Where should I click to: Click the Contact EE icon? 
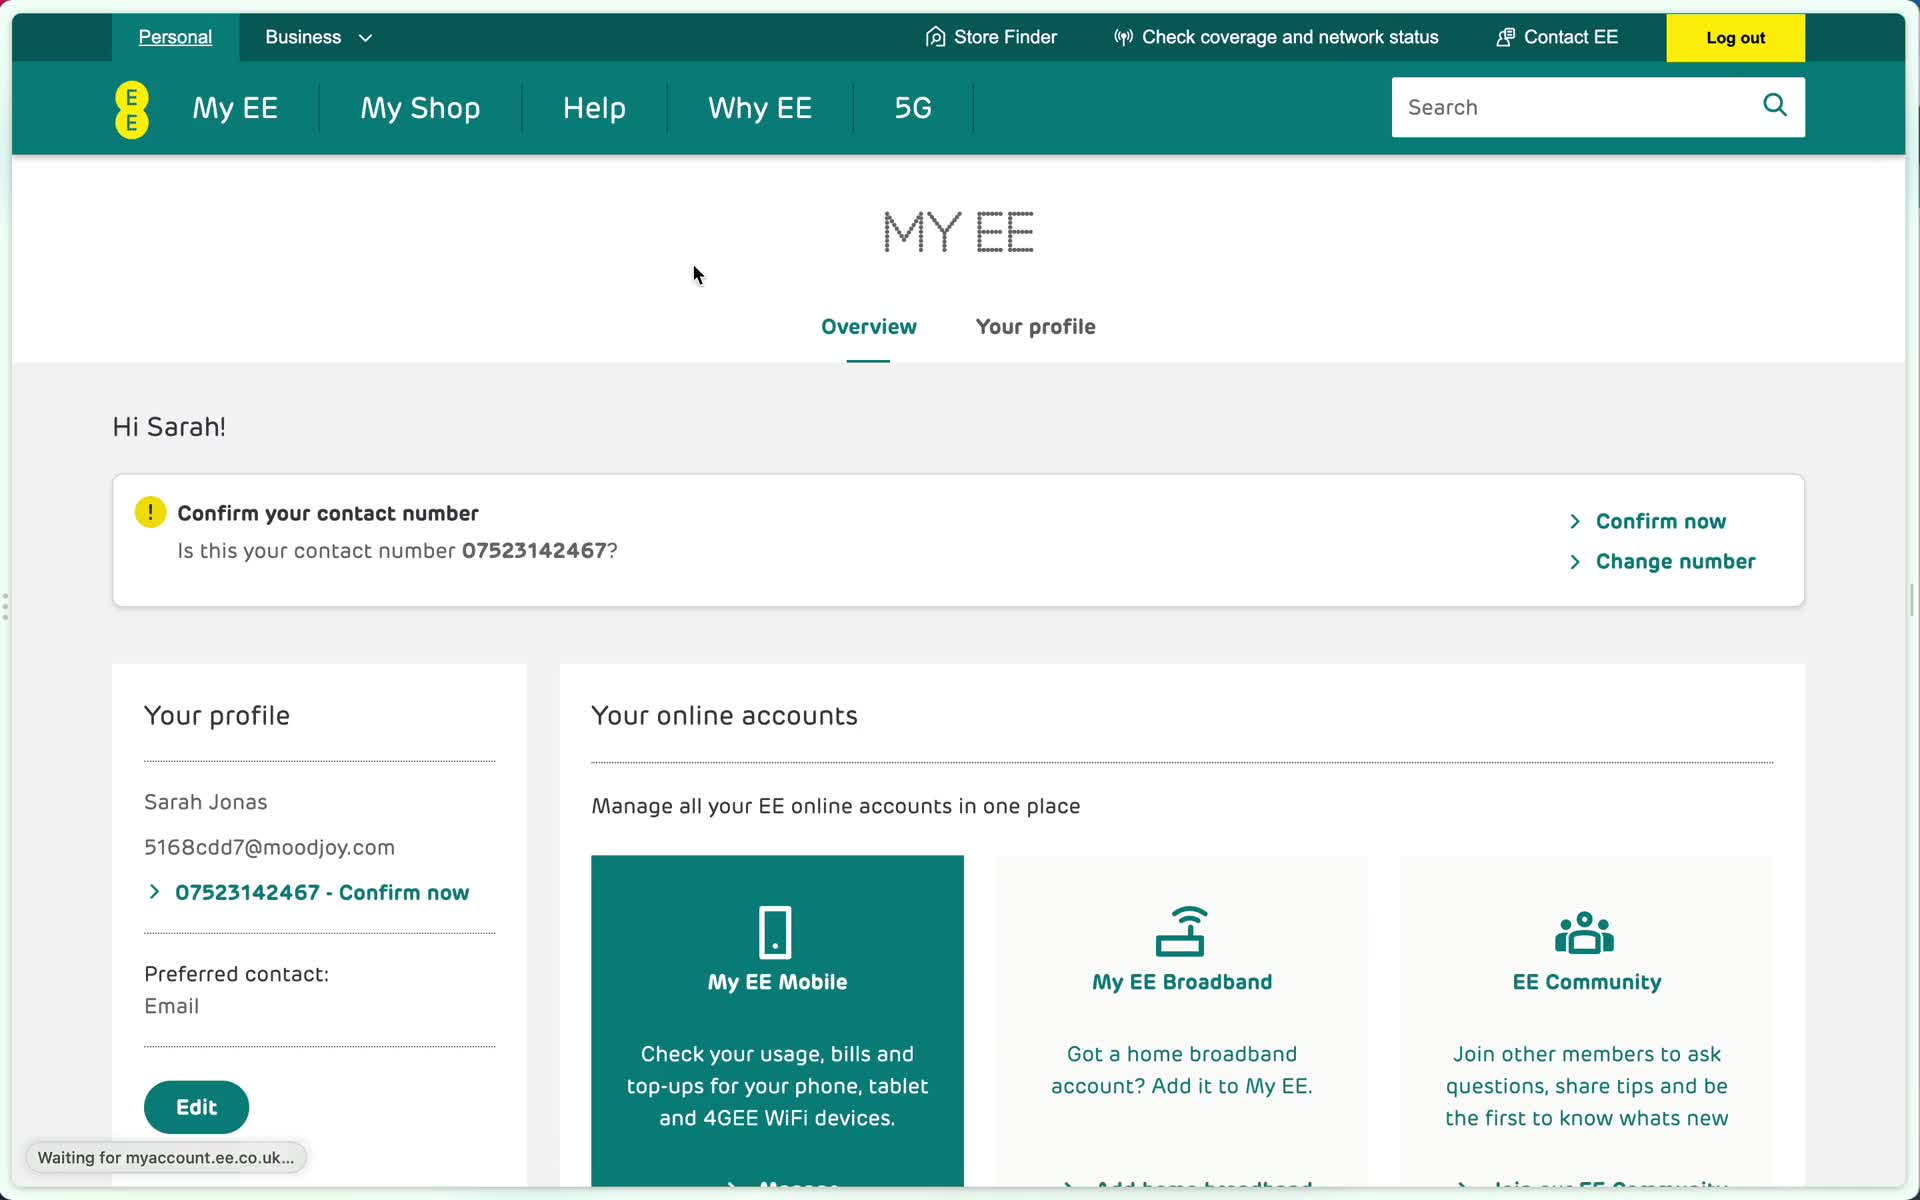tap(1504, 36)
